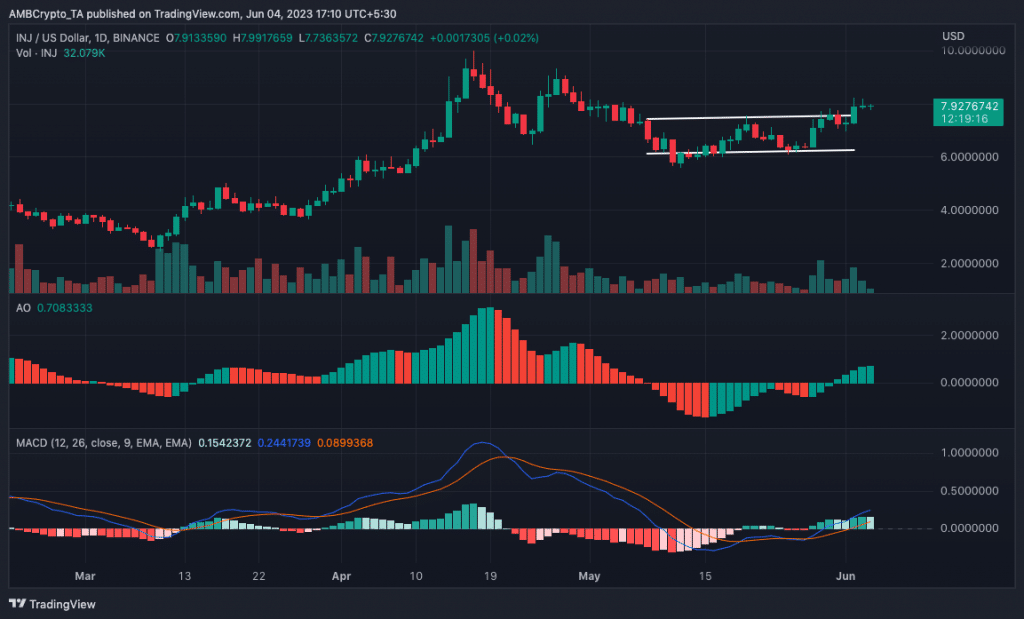The image size is (1024, 619).
Task: Click the AO indicator label
Action: click(24, 308)
